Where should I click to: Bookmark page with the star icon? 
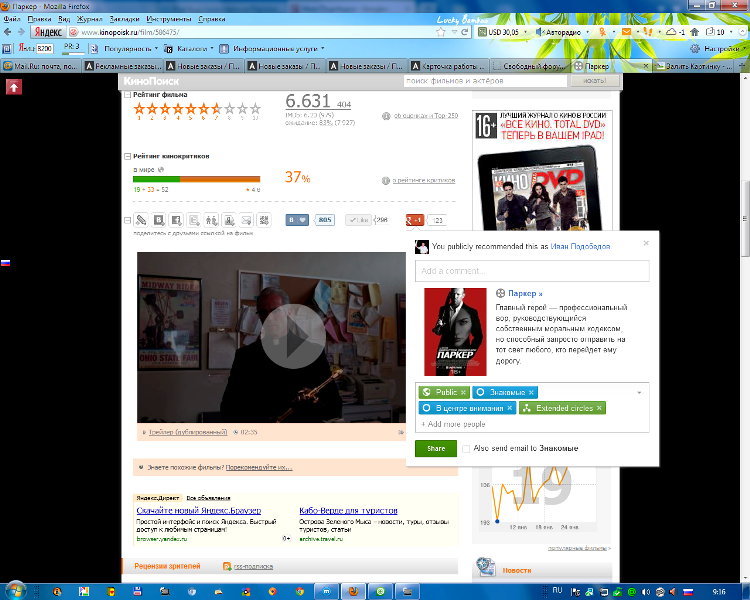click(x=441, y=32)
